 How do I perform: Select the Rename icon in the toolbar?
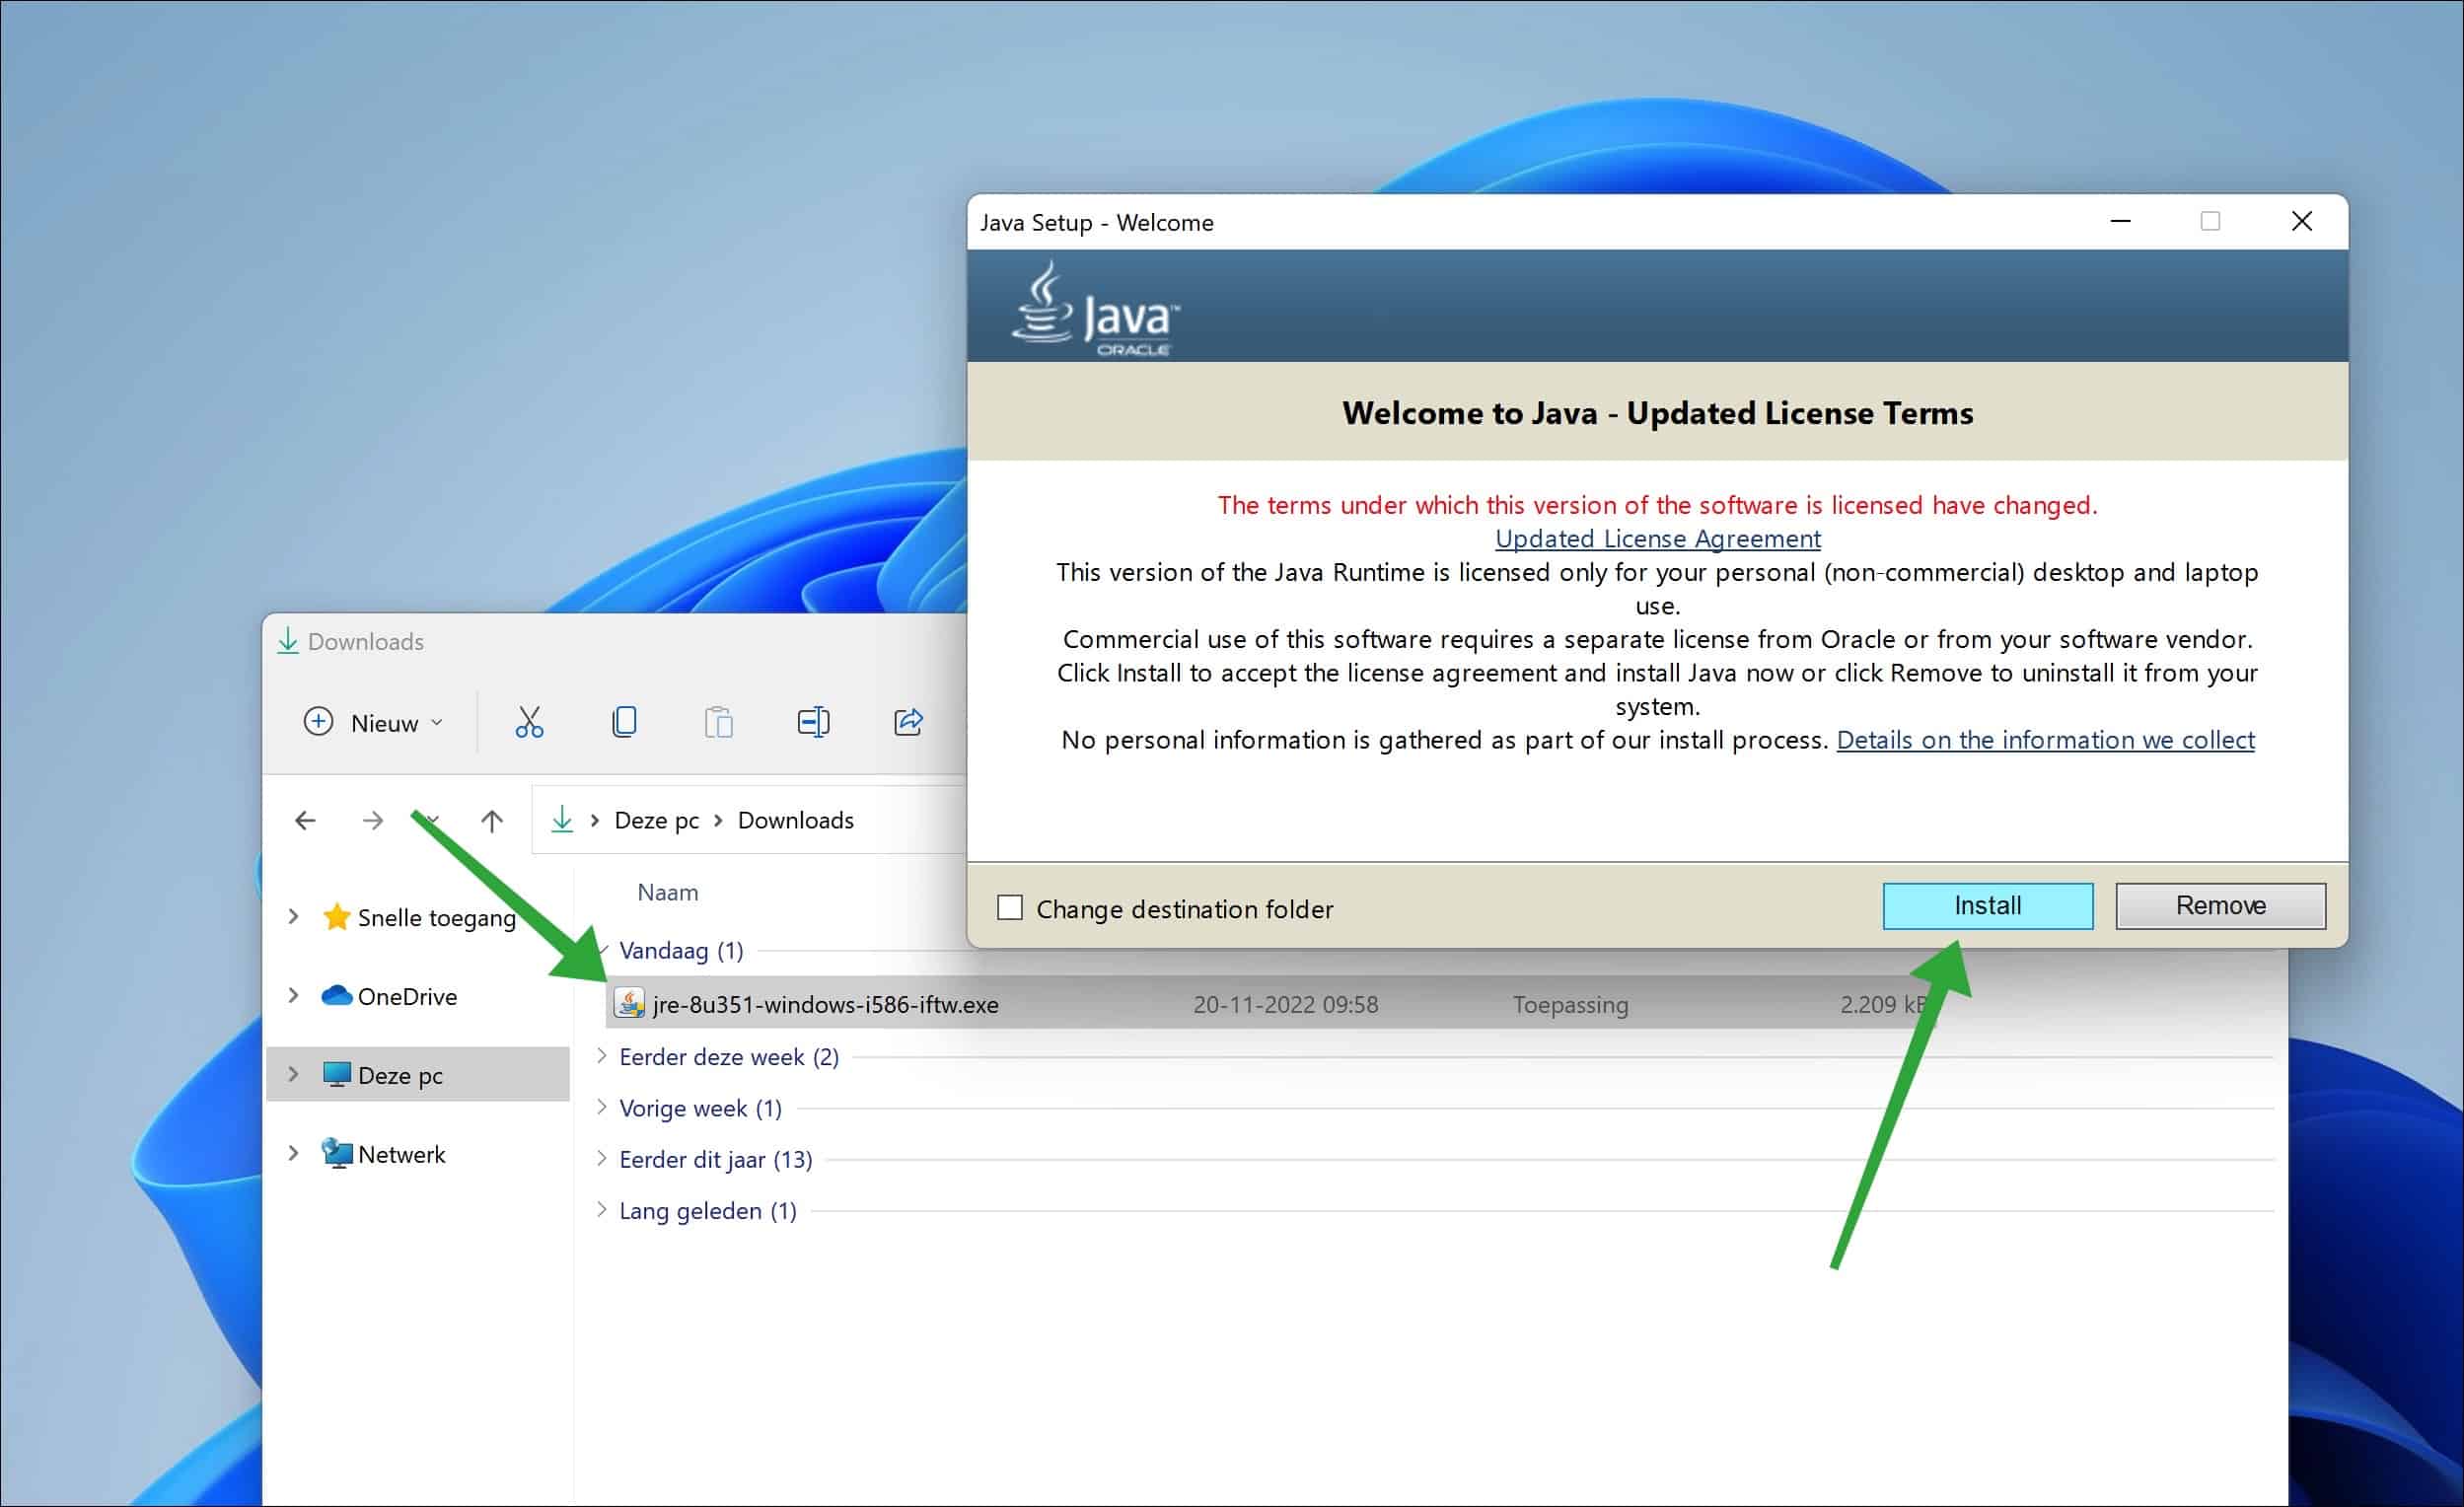coord(813,721)
